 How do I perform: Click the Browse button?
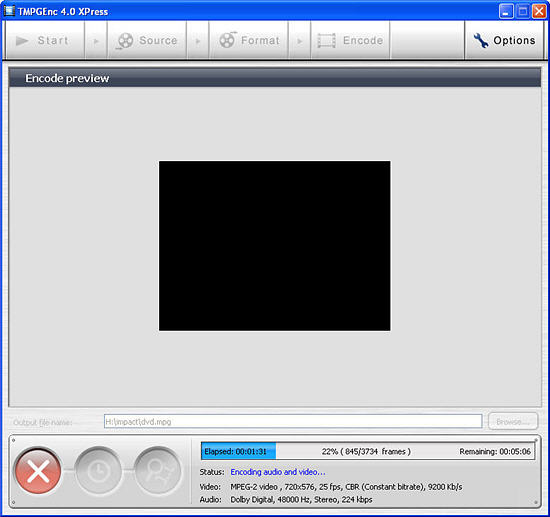(x=513, y=421)
